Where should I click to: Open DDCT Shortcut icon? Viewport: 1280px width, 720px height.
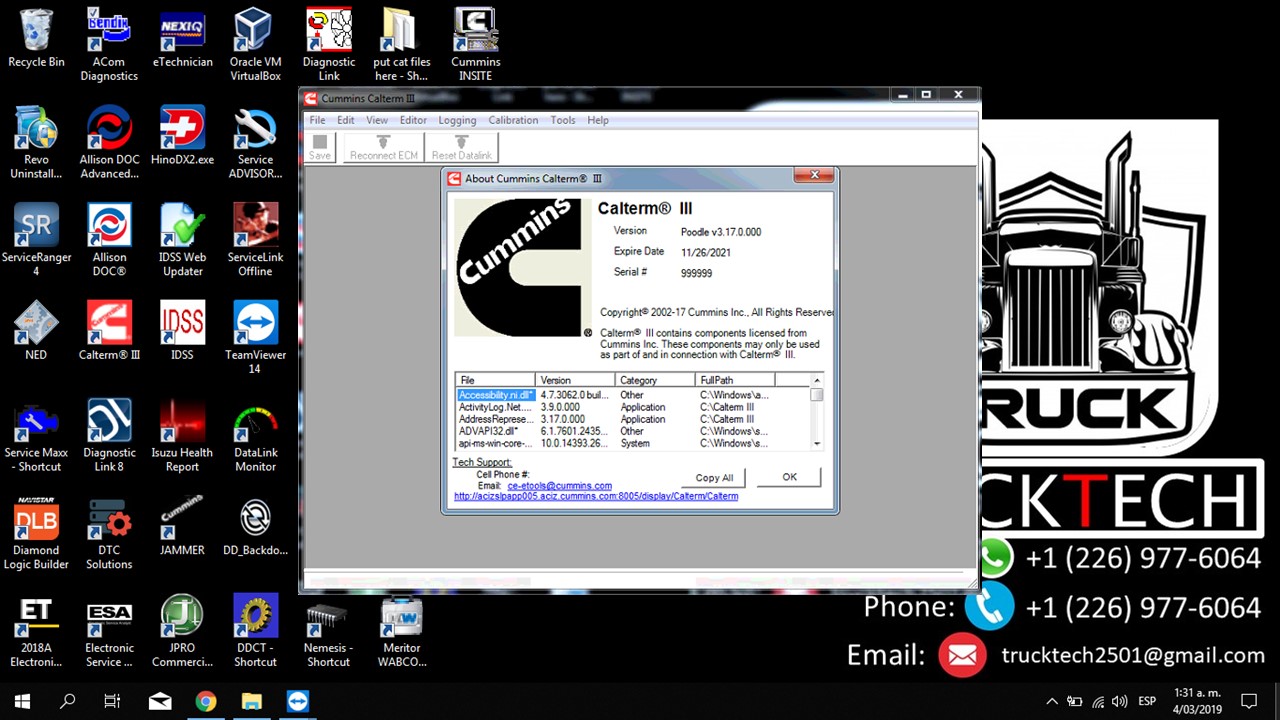pyautogui.click(x=255, y=631)
